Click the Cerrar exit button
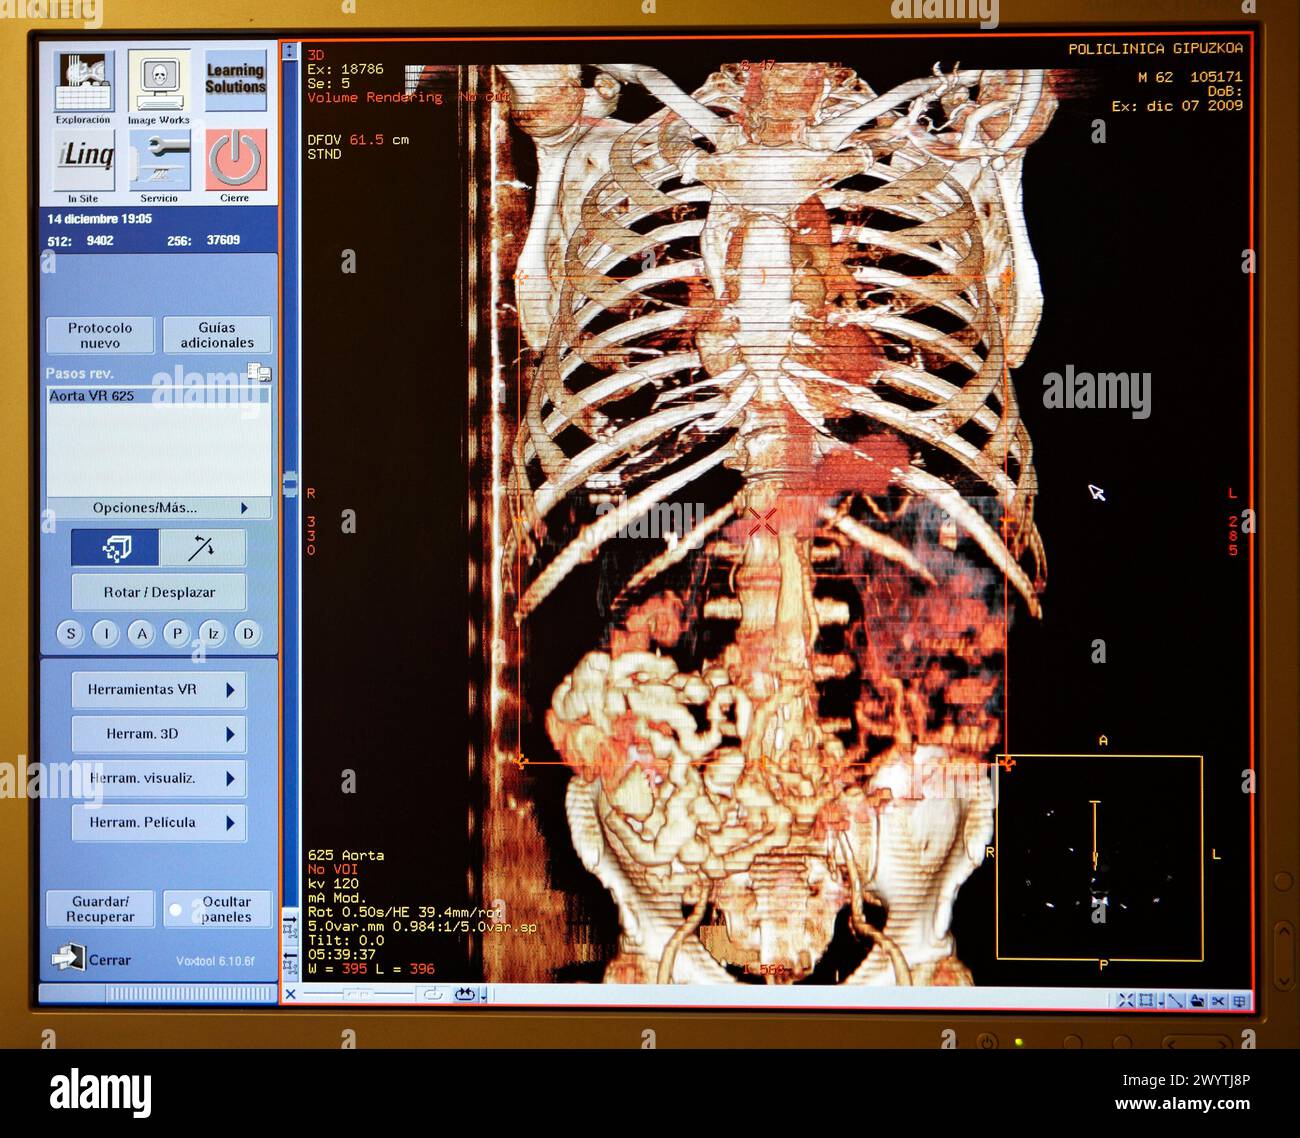1300x1138 pixels. pyautogui.click(x=92, y=959)
